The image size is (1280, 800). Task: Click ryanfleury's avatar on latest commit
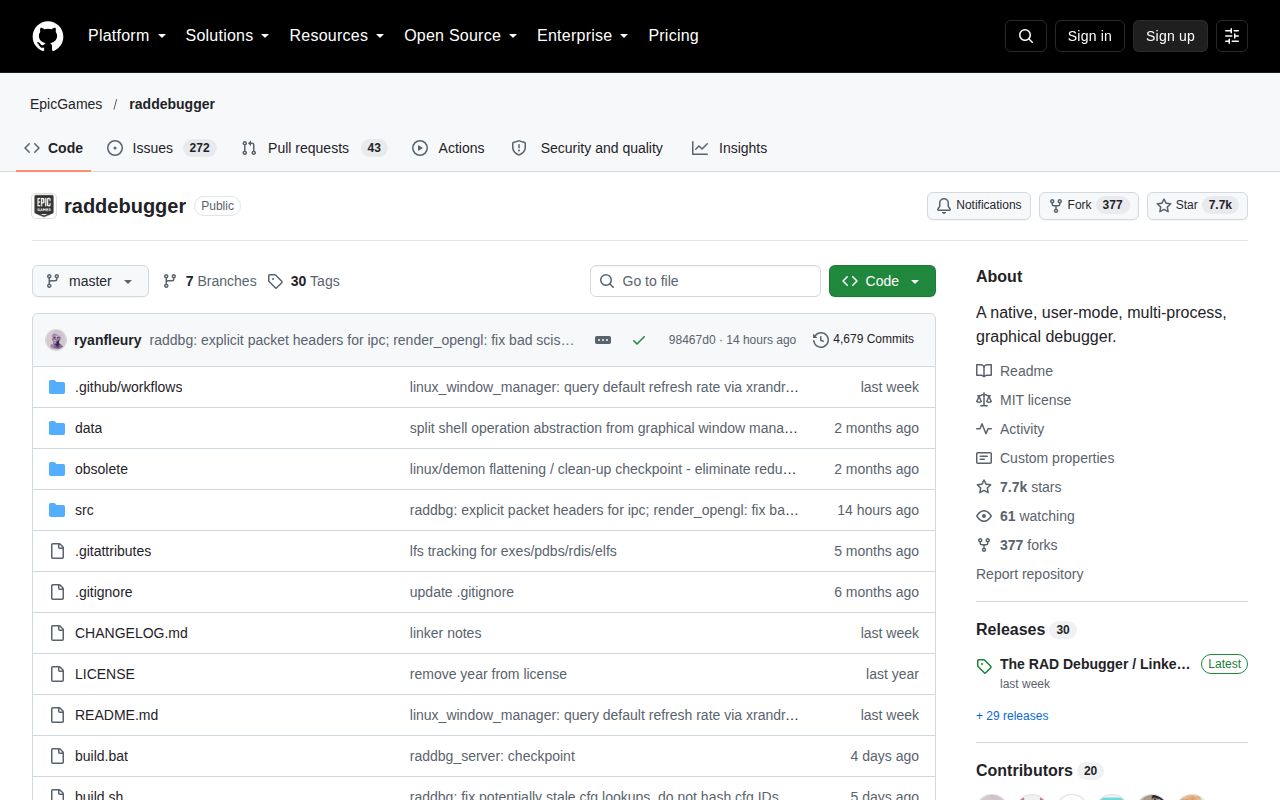click(x=56, y=340)
